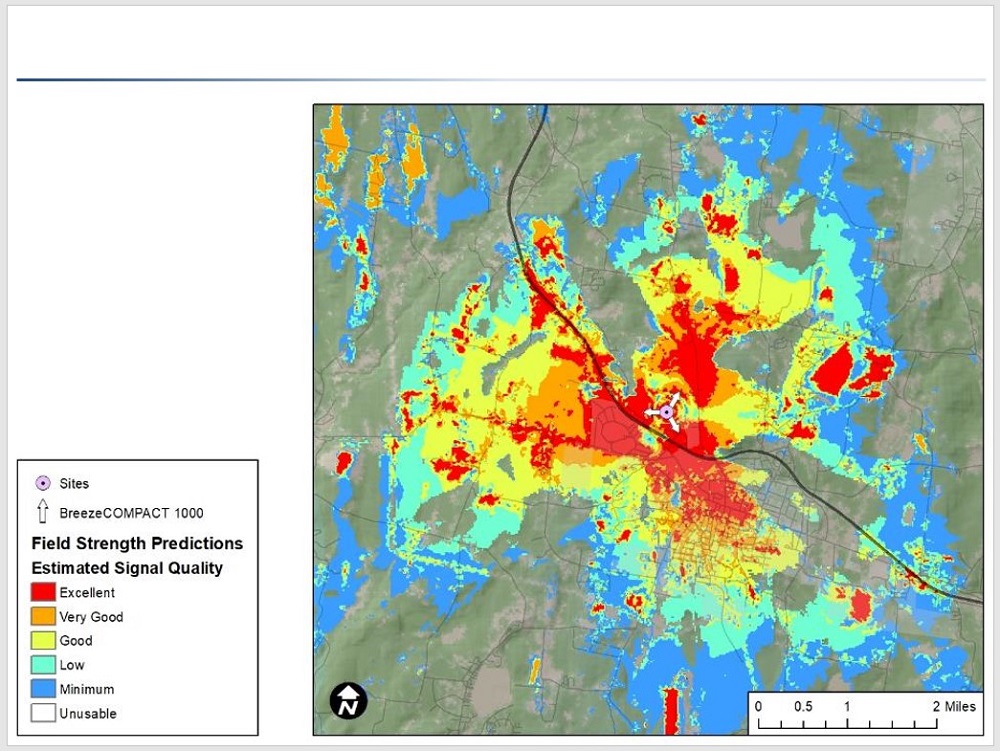Select the blue Minimum color swatch

tap(43, 689)
